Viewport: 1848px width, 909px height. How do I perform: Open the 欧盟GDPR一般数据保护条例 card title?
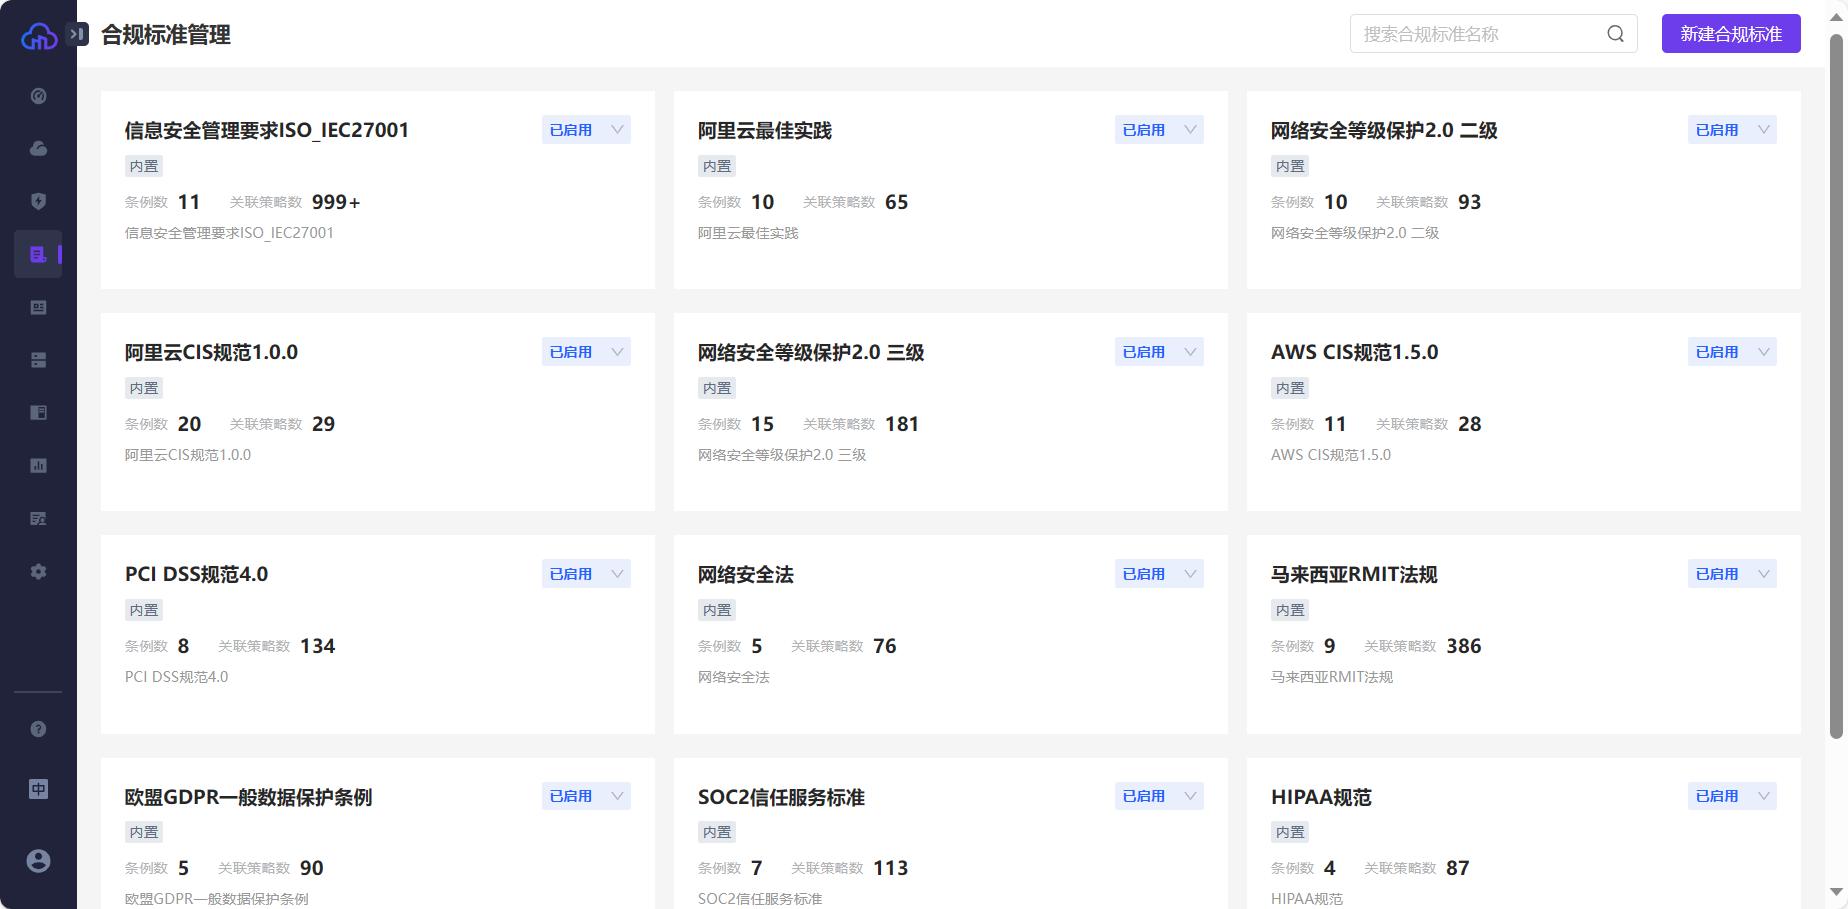(x=248, y=797)
